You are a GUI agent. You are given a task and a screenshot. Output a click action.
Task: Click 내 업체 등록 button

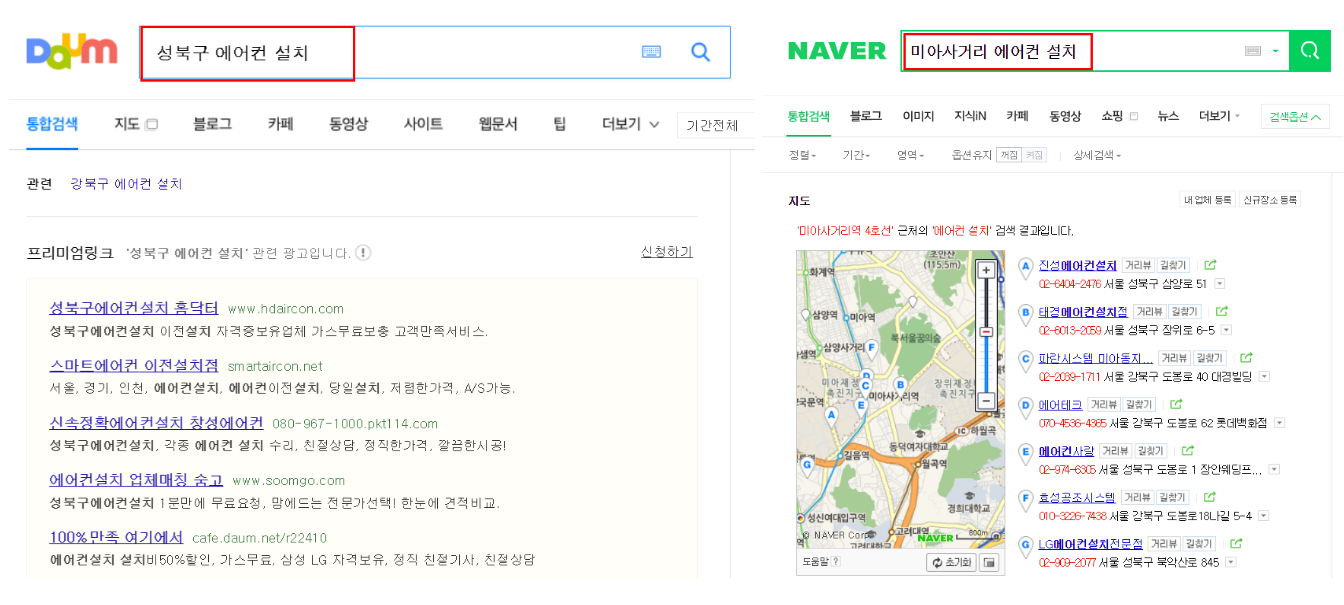pos(1207,200)
